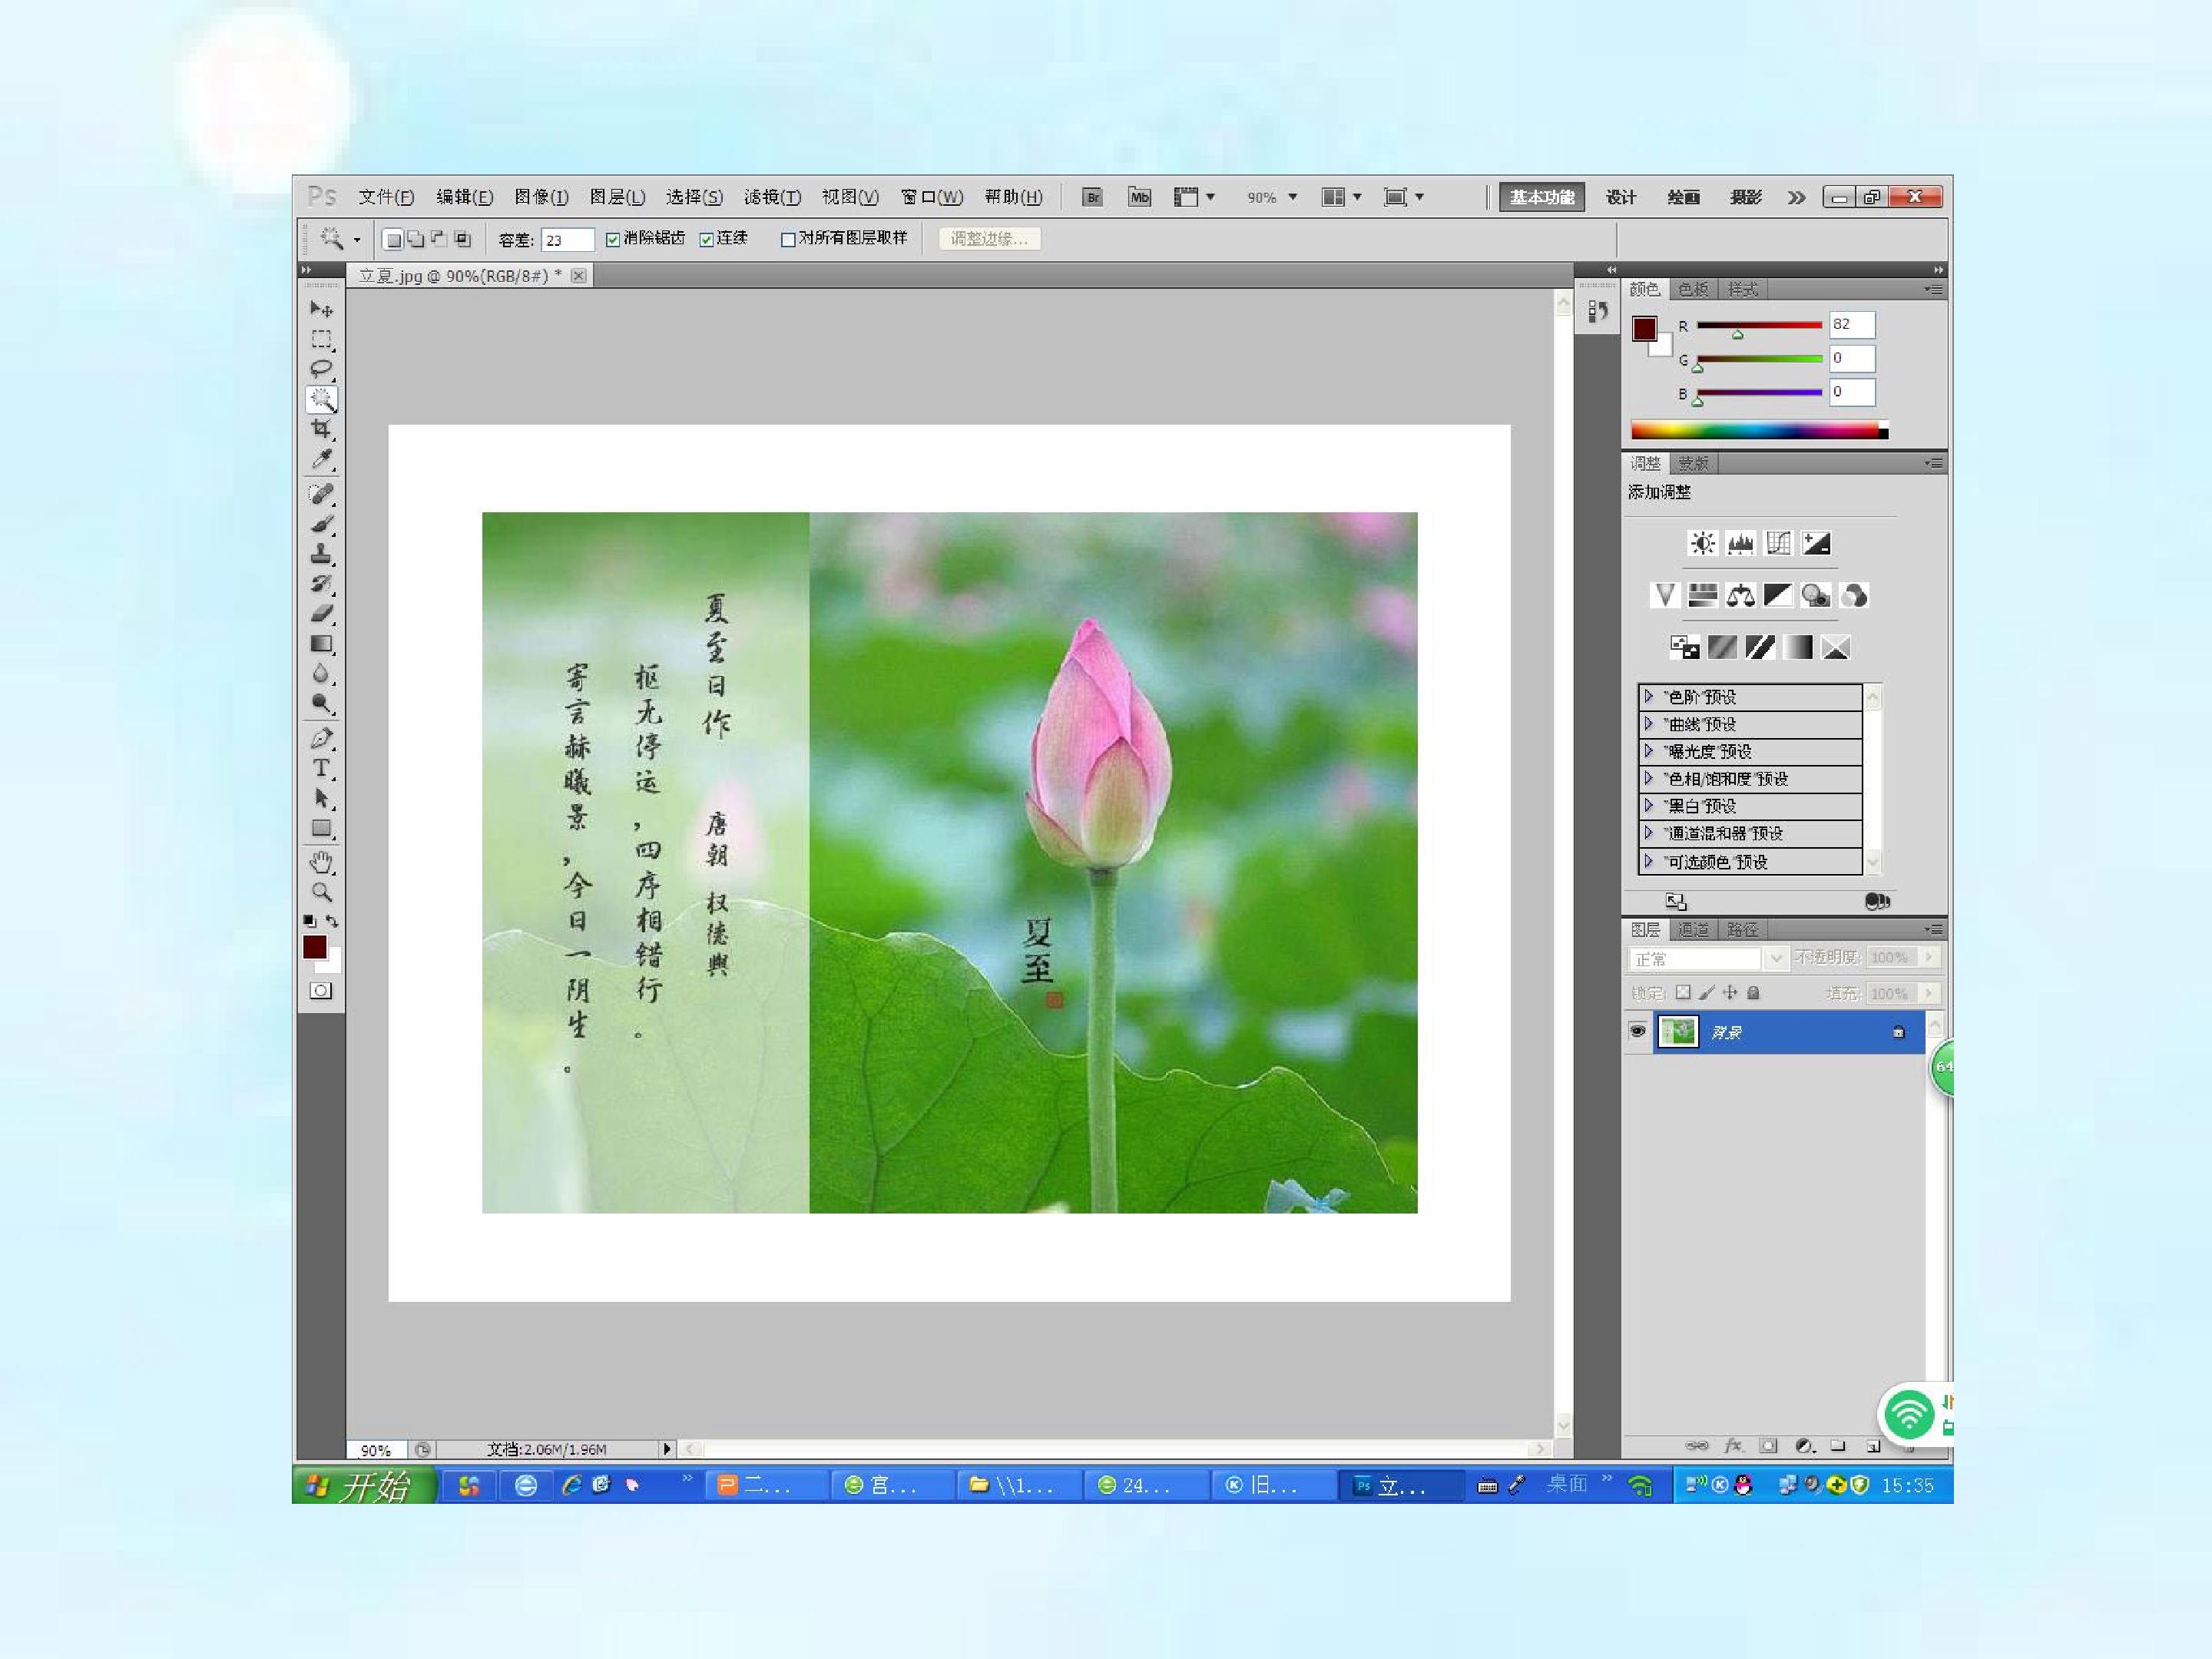Image resolution: width=2212 pixels, height=1659 pixels.
Task: Select the Rectangular Marquee tool
Action: [321, 340]
